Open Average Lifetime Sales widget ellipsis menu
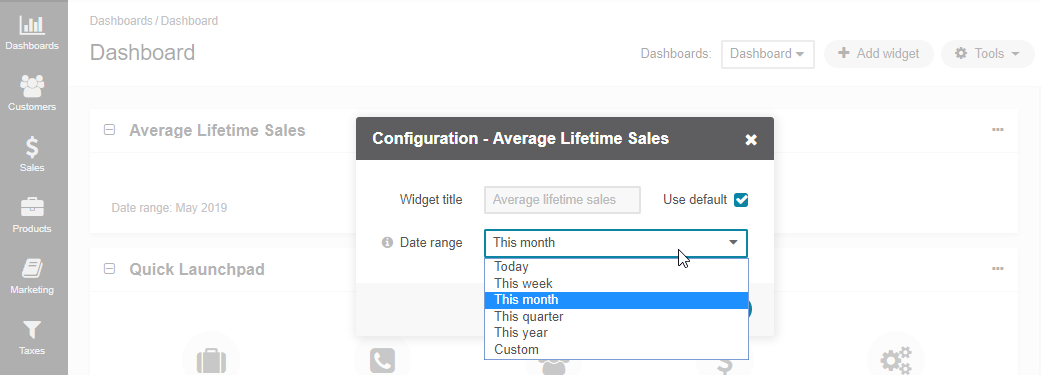This screenshot has height=375, width=1041. pos(997,129)
